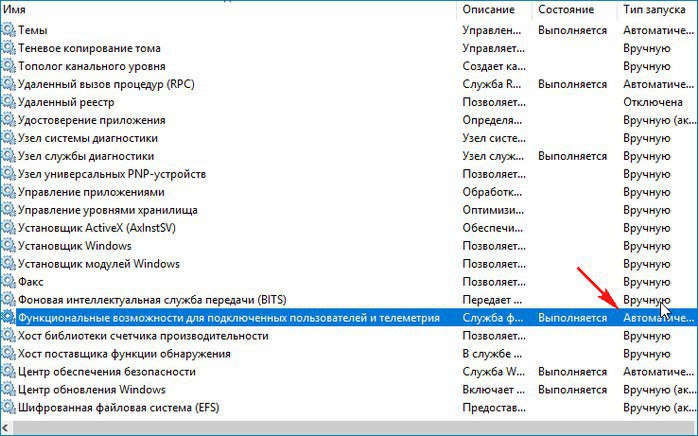Select the Узел системы диагностики service

pos(88,138)
